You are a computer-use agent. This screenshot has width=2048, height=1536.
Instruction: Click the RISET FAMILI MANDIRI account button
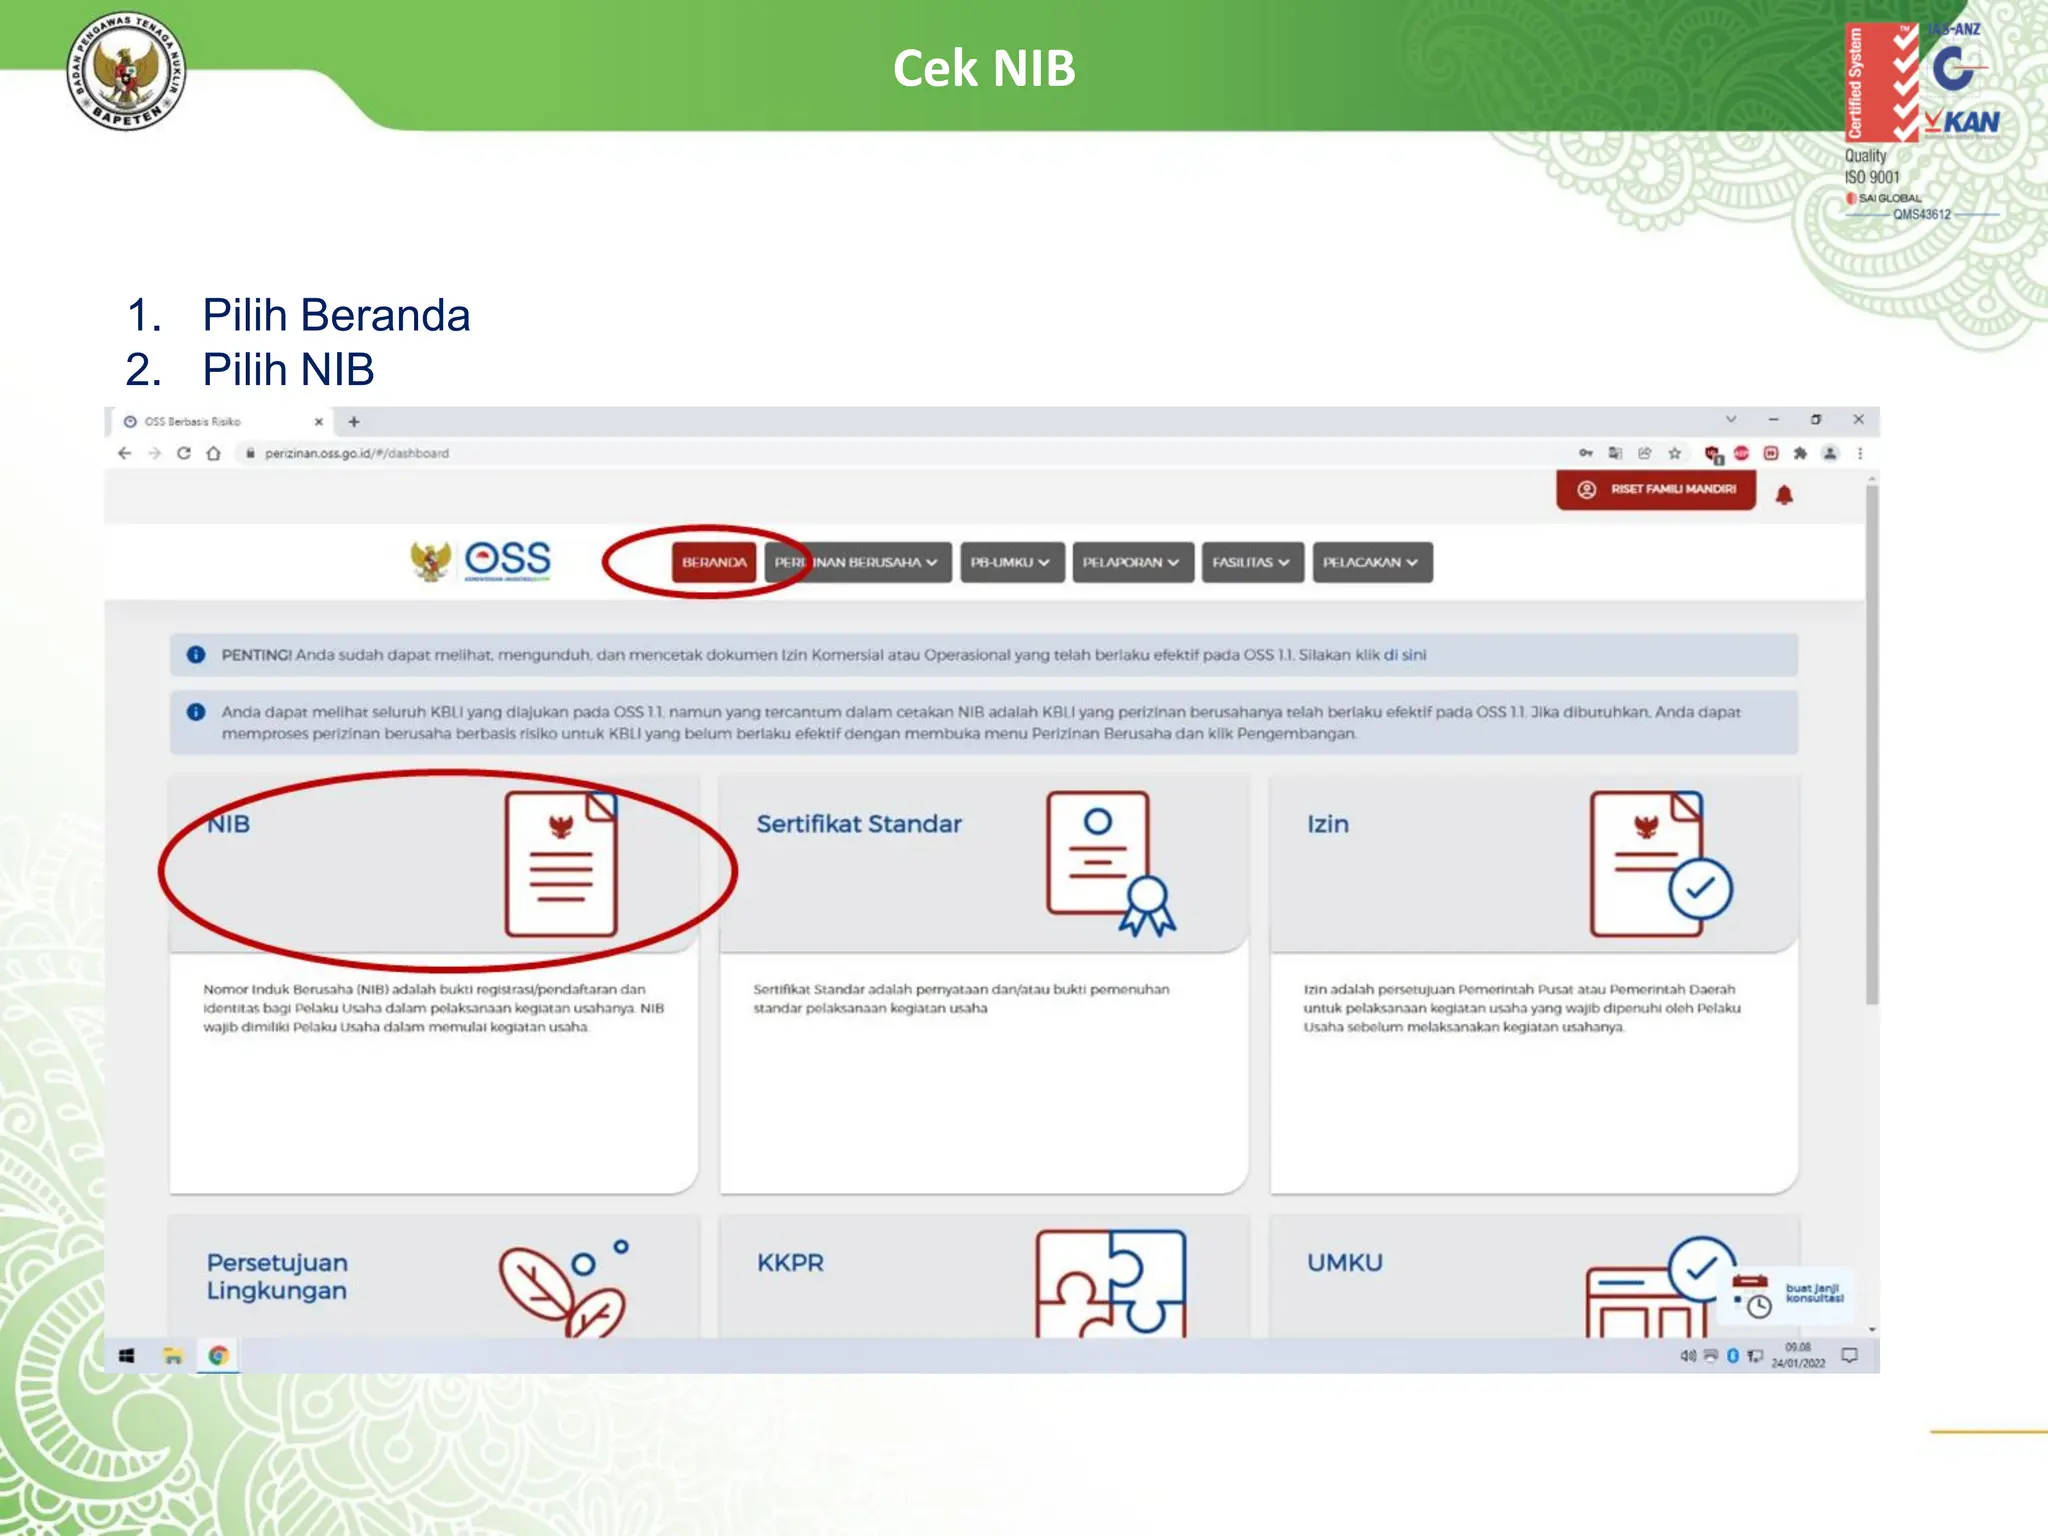point(1656,489)
